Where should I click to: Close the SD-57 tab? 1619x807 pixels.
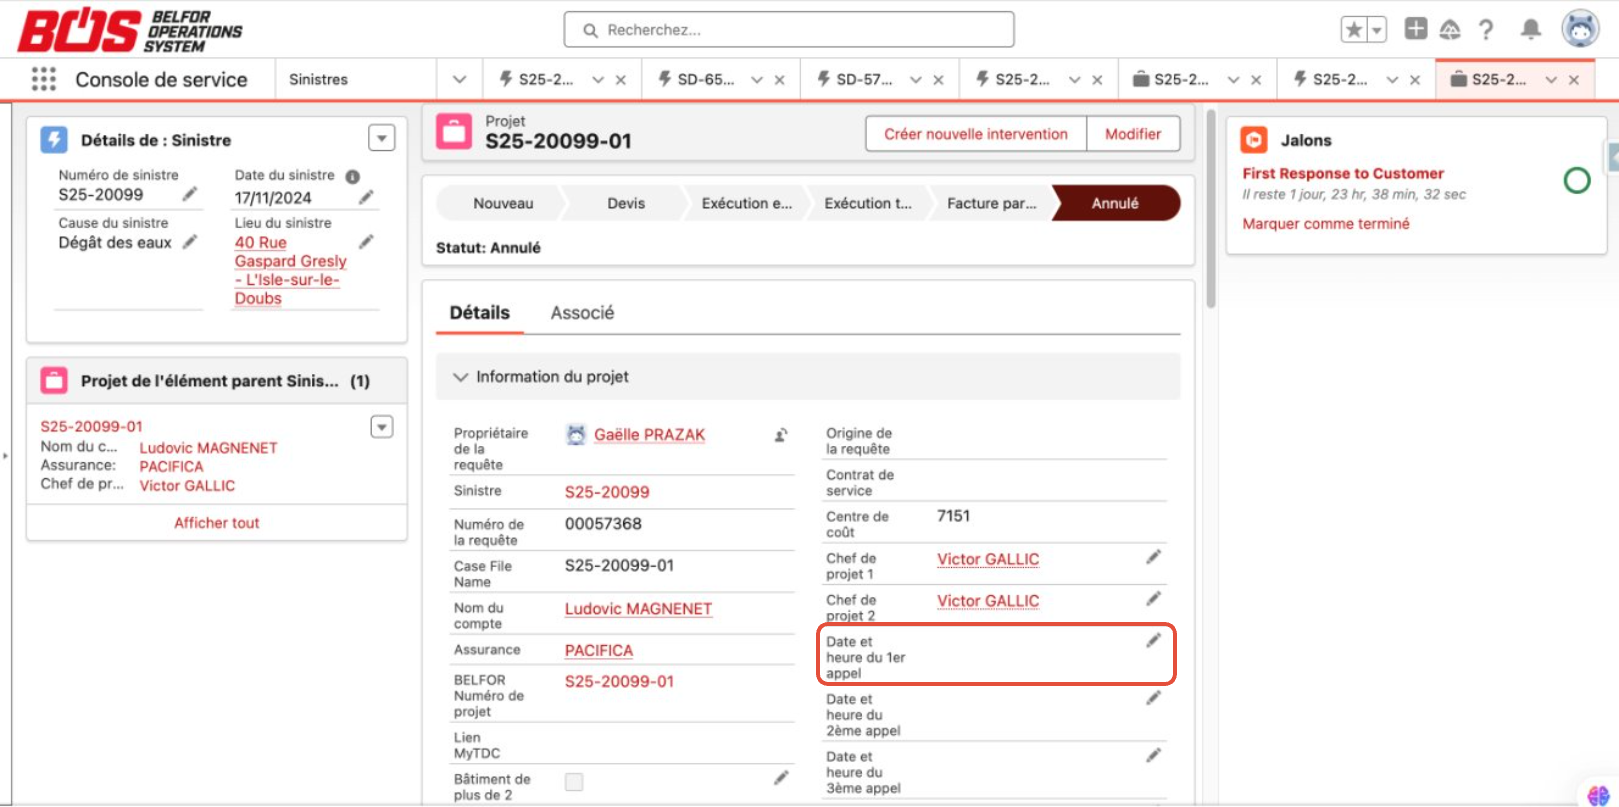point(938,80)
